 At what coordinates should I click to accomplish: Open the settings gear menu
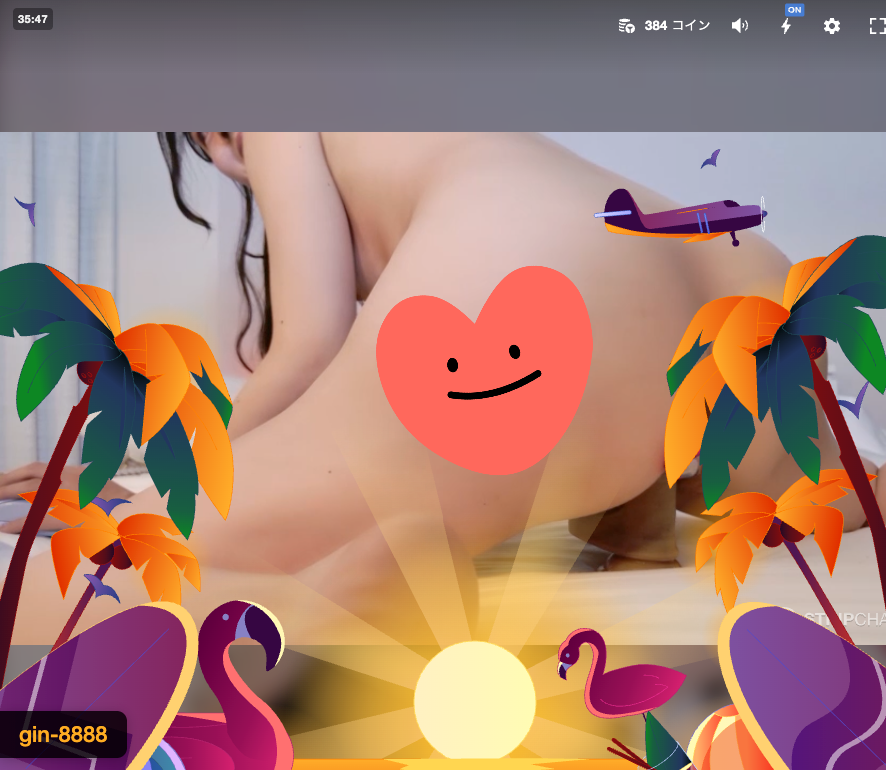(832, 26)
